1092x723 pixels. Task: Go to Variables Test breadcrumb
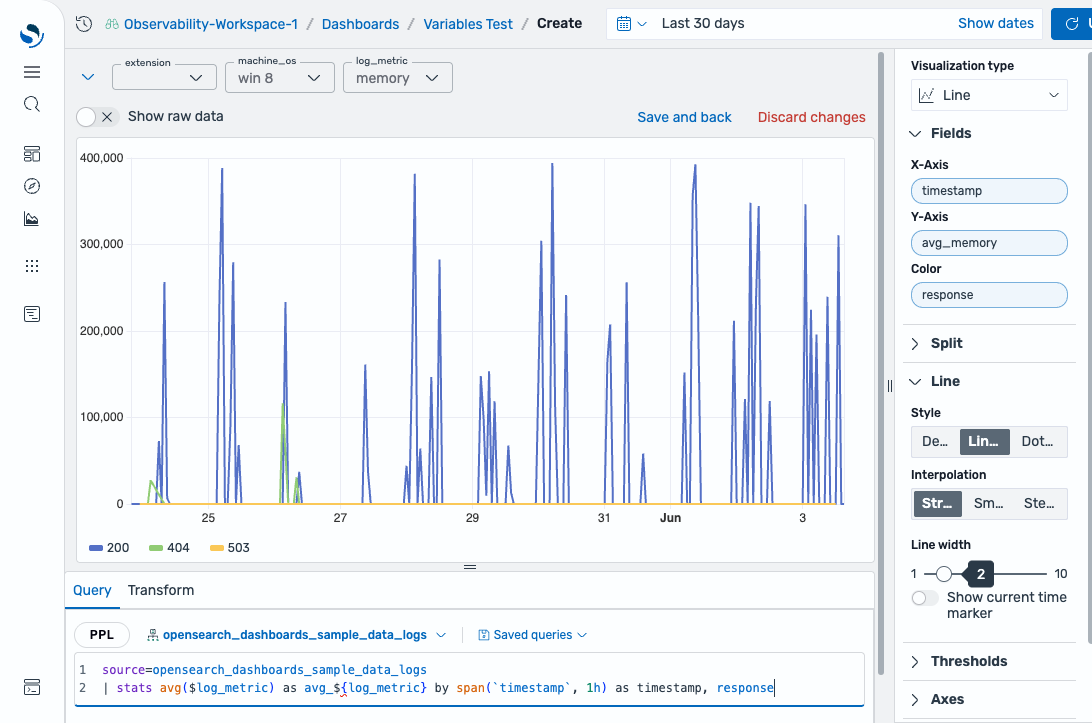468,24
